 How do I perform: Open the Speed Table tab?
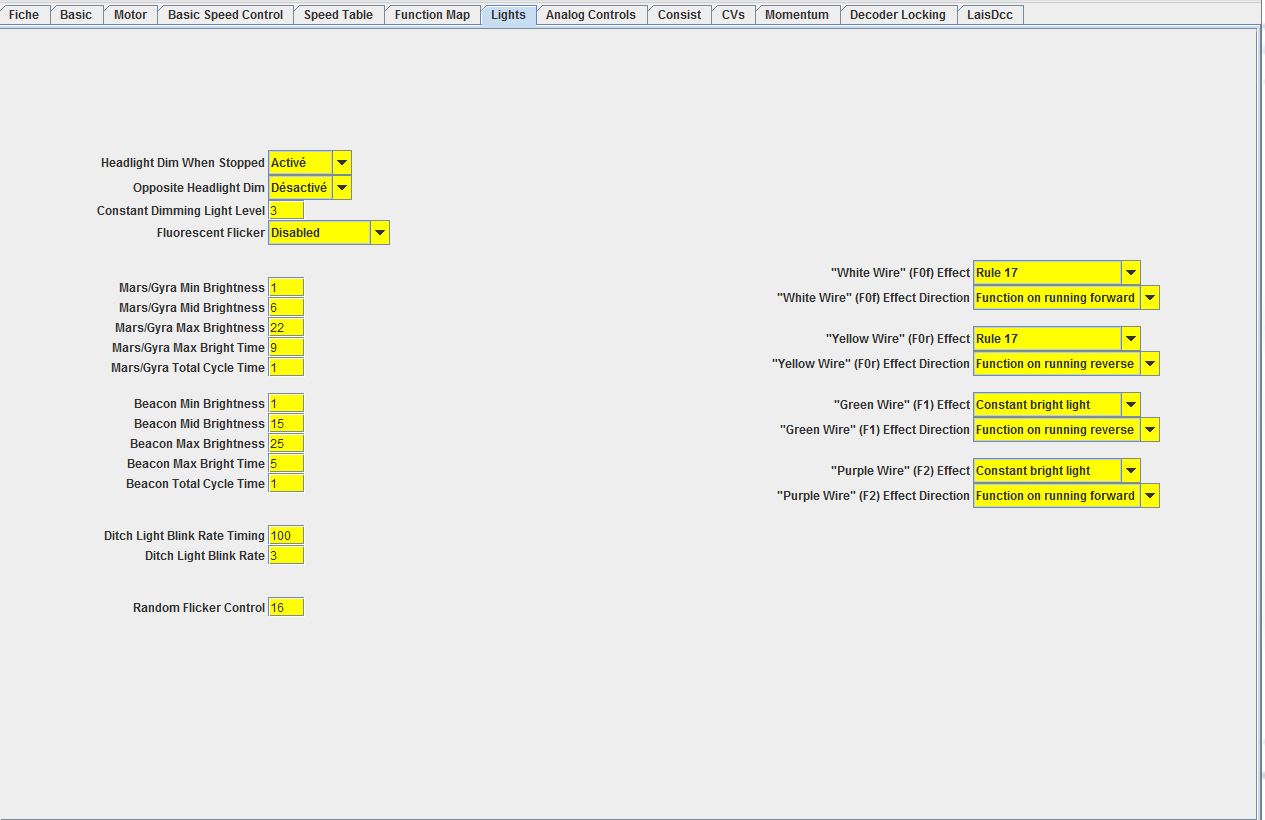(x=338, y=15)
